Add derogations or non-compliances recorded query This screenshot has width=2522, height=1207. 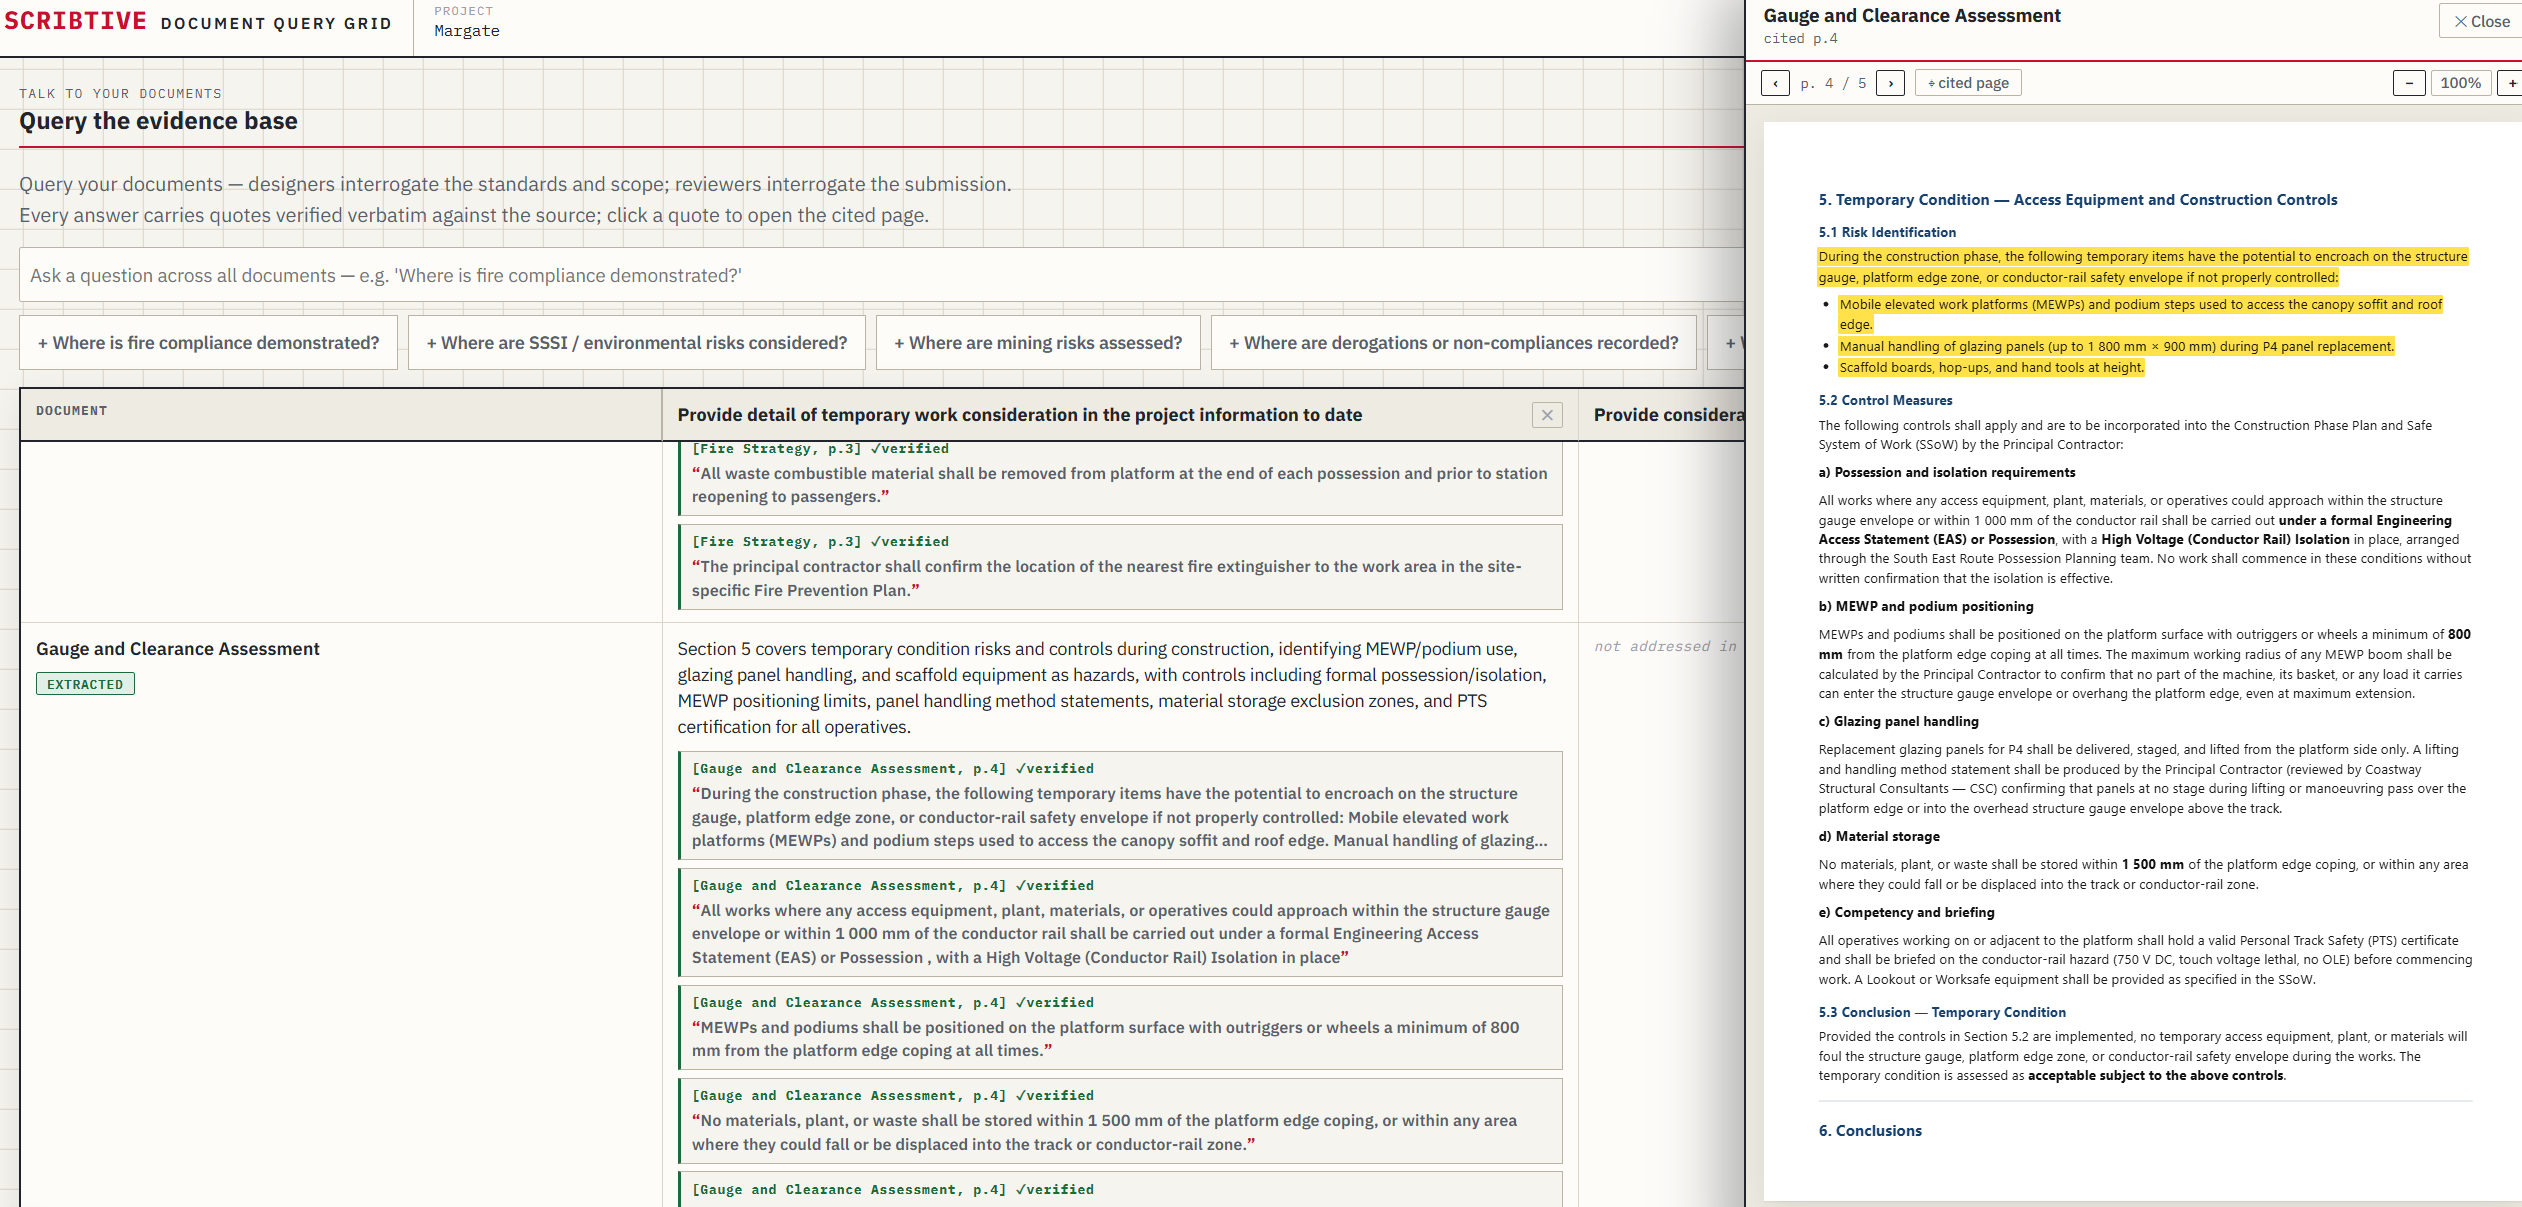click(1454, 343)
